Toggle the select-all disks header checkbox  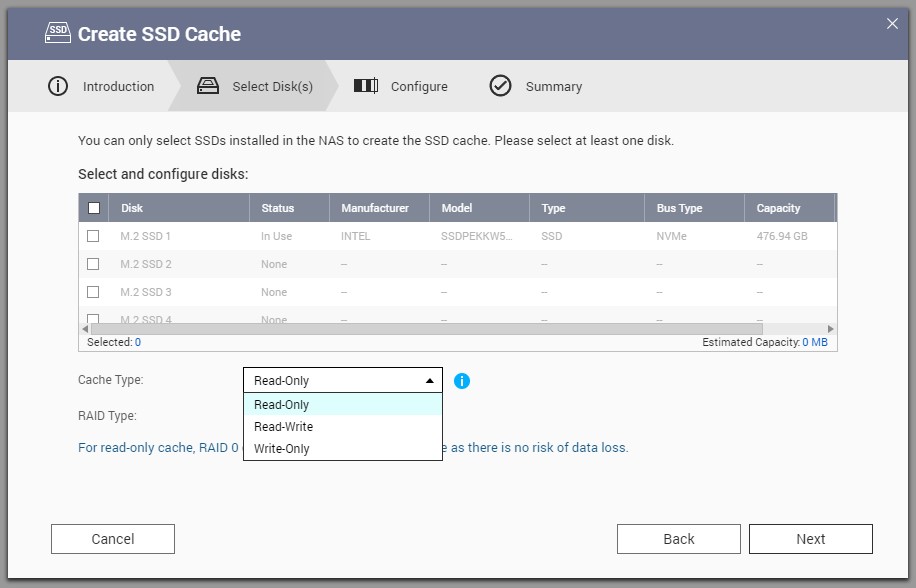tap(94, 208)
